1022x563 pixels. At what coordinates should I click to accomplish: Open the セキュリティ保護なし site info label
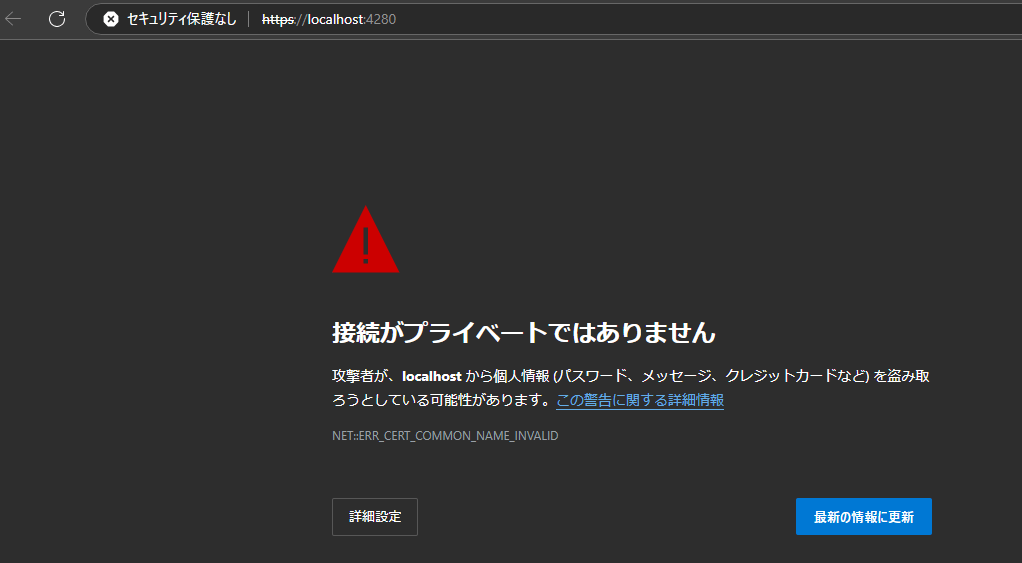pyautogui.click(x=182, y=20)
